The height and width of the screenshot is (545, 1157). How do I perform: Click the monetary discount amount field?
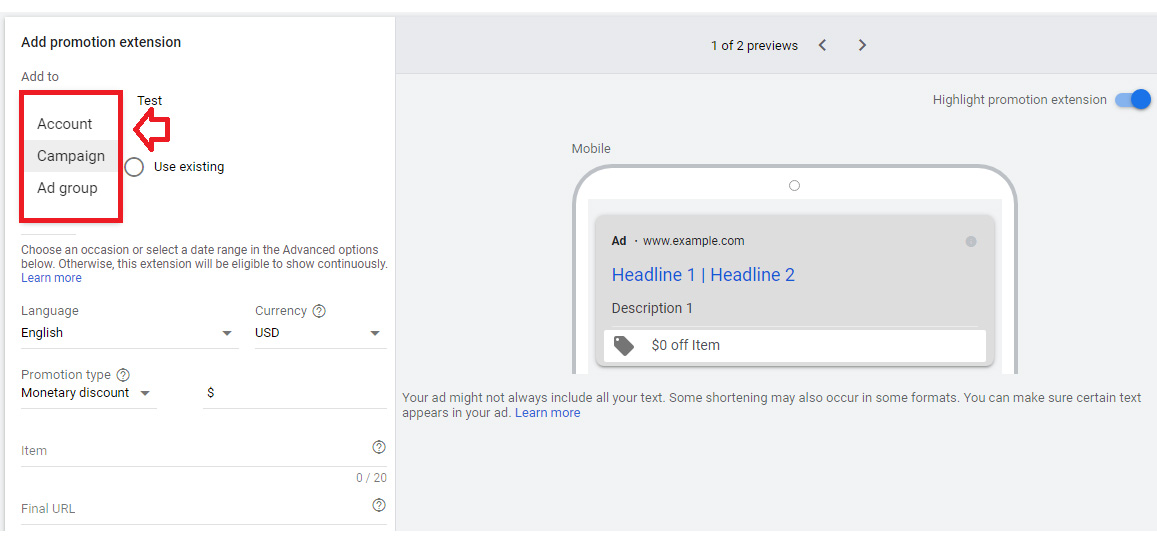(x=294, y=394)
